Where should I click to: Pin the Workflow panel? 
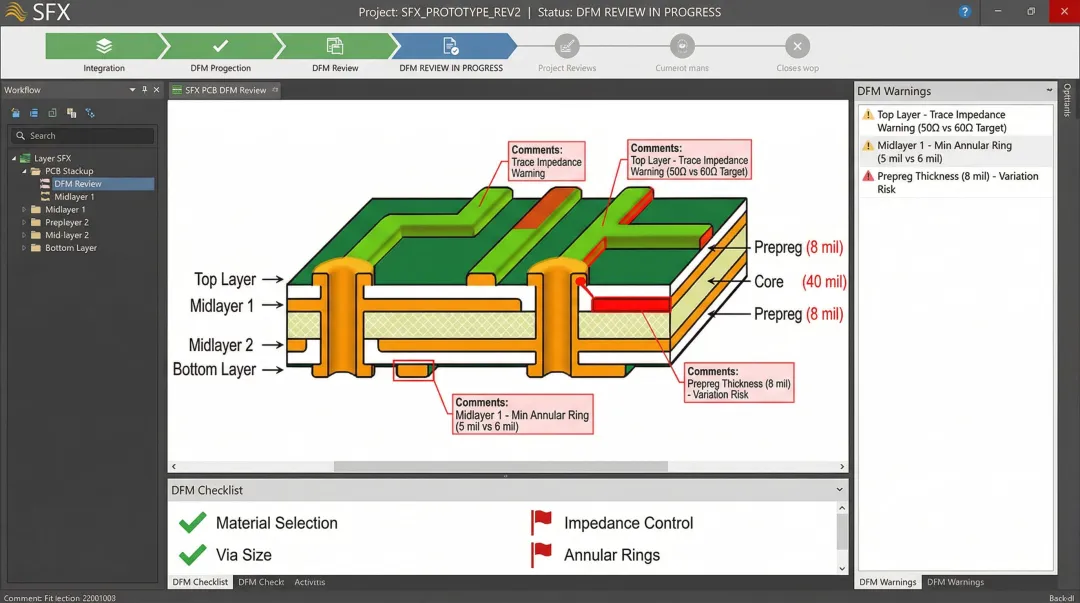tap(144, 90)
